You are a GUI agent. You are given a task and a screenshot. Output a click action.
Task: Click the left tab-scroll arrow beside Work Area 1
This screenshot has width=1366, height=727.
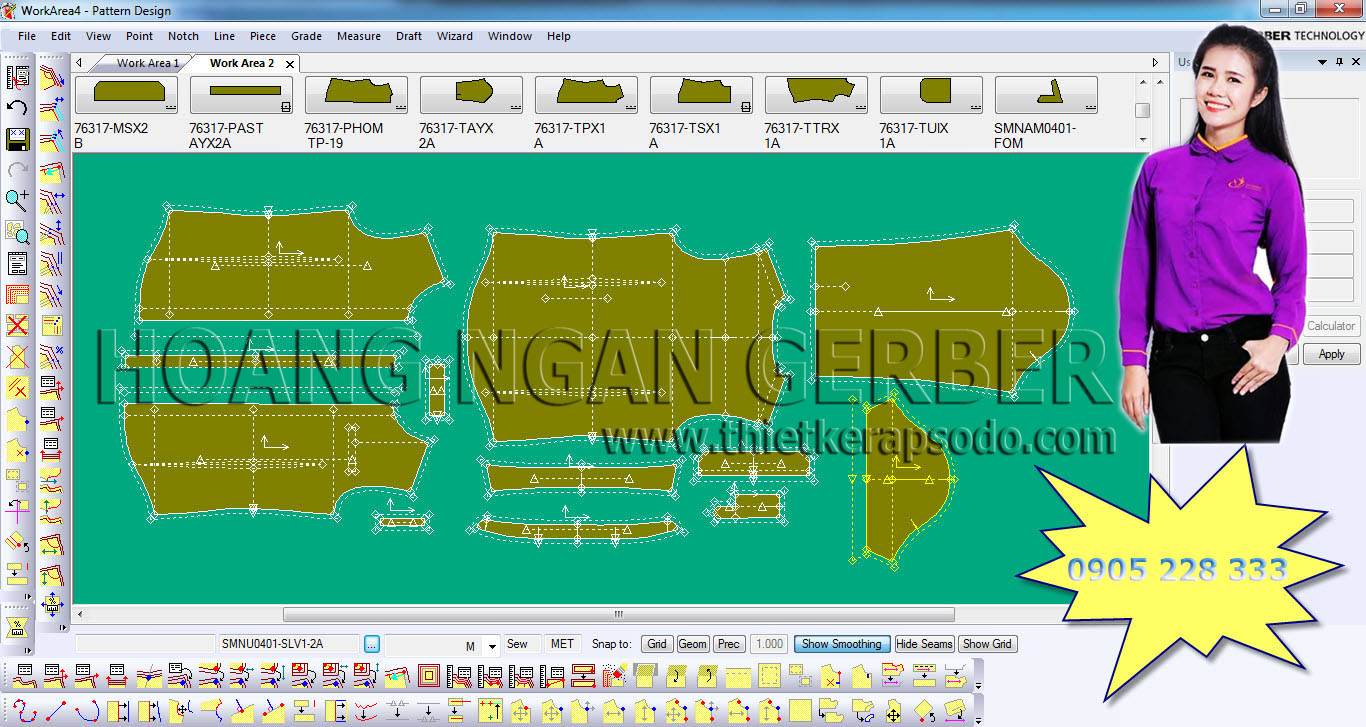pos(79,62)
